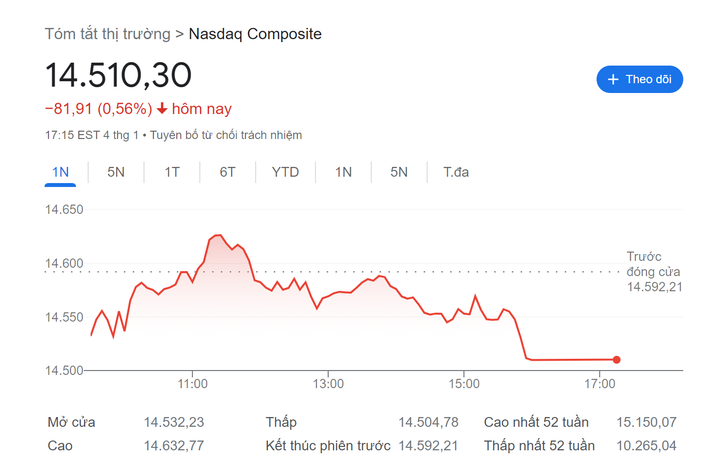720x465 pixels.
Task: Open the Tóm tắt thị trường breadcrumb link
Action: (108, 34)
